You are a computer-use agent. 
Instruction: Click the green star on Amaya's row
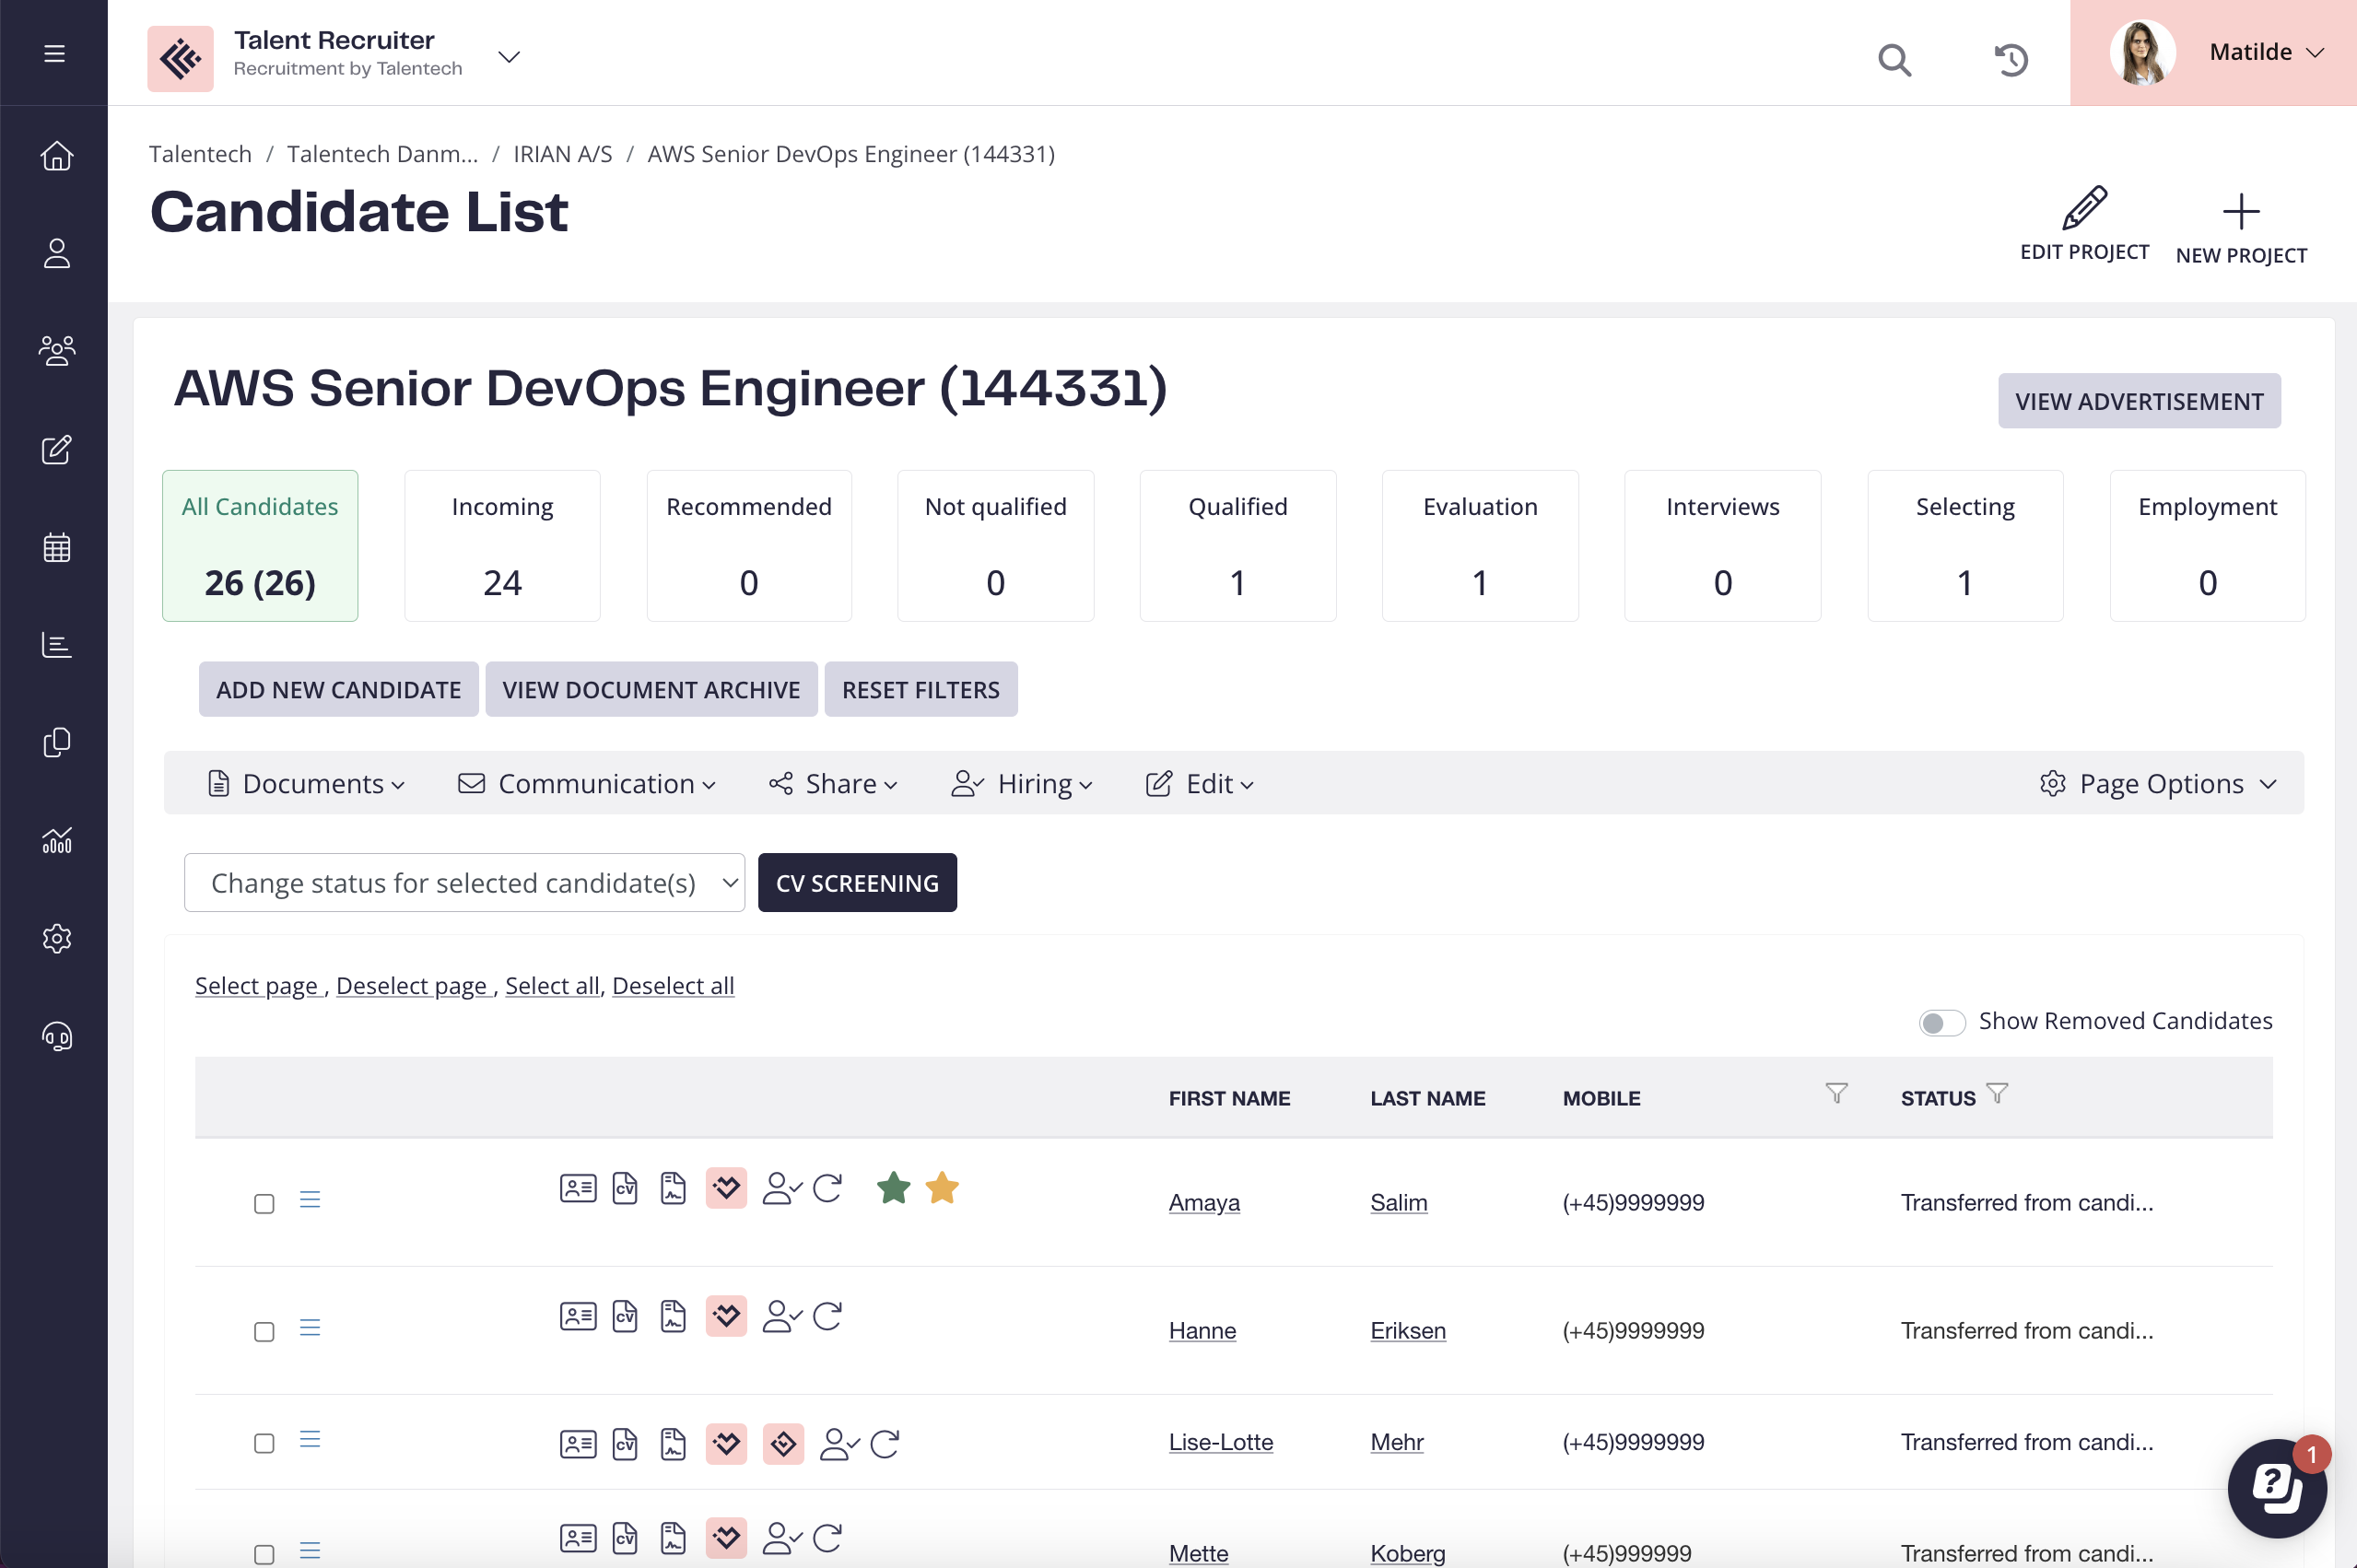tap(893, 1188)
